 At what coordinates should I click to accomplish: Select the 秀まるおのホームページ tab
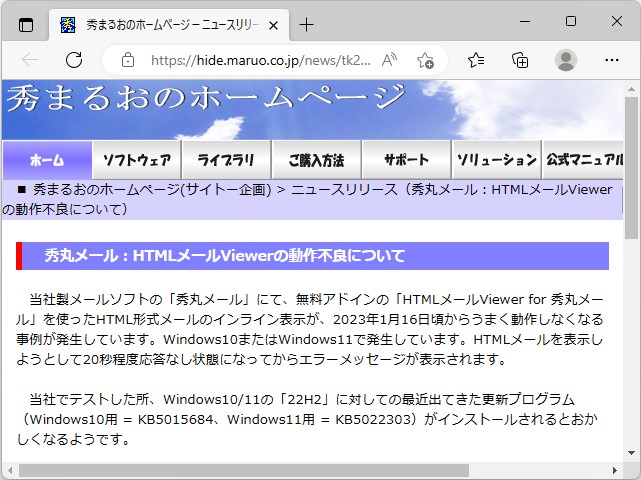(x=169, y=25)
